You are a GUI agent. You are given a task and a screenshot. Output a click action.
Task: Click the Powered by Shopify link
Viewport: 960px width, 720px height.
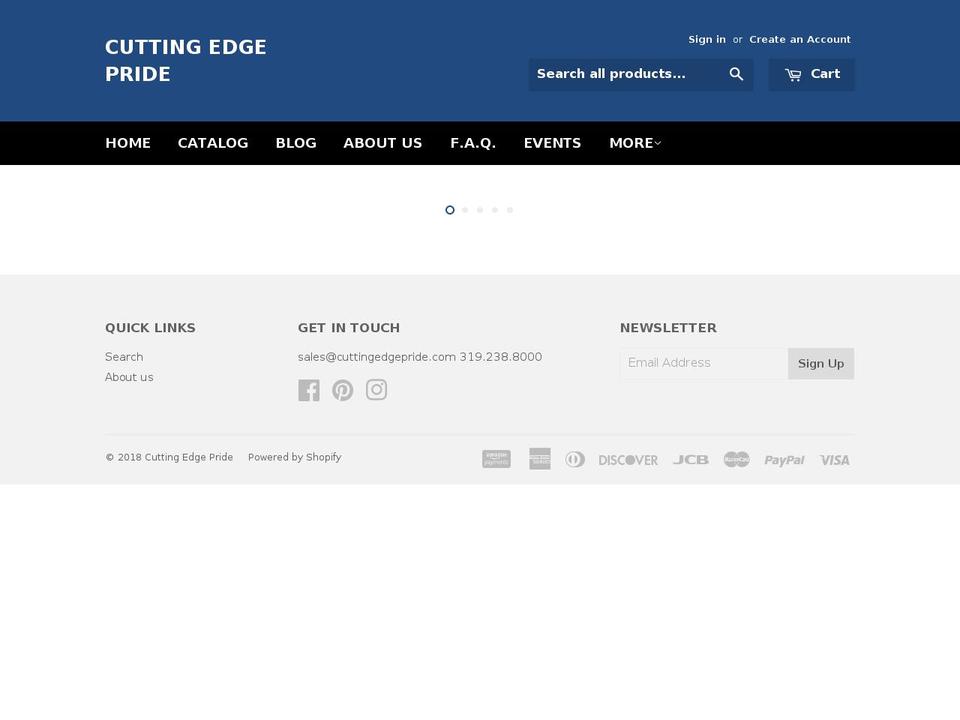click(294, 457)
